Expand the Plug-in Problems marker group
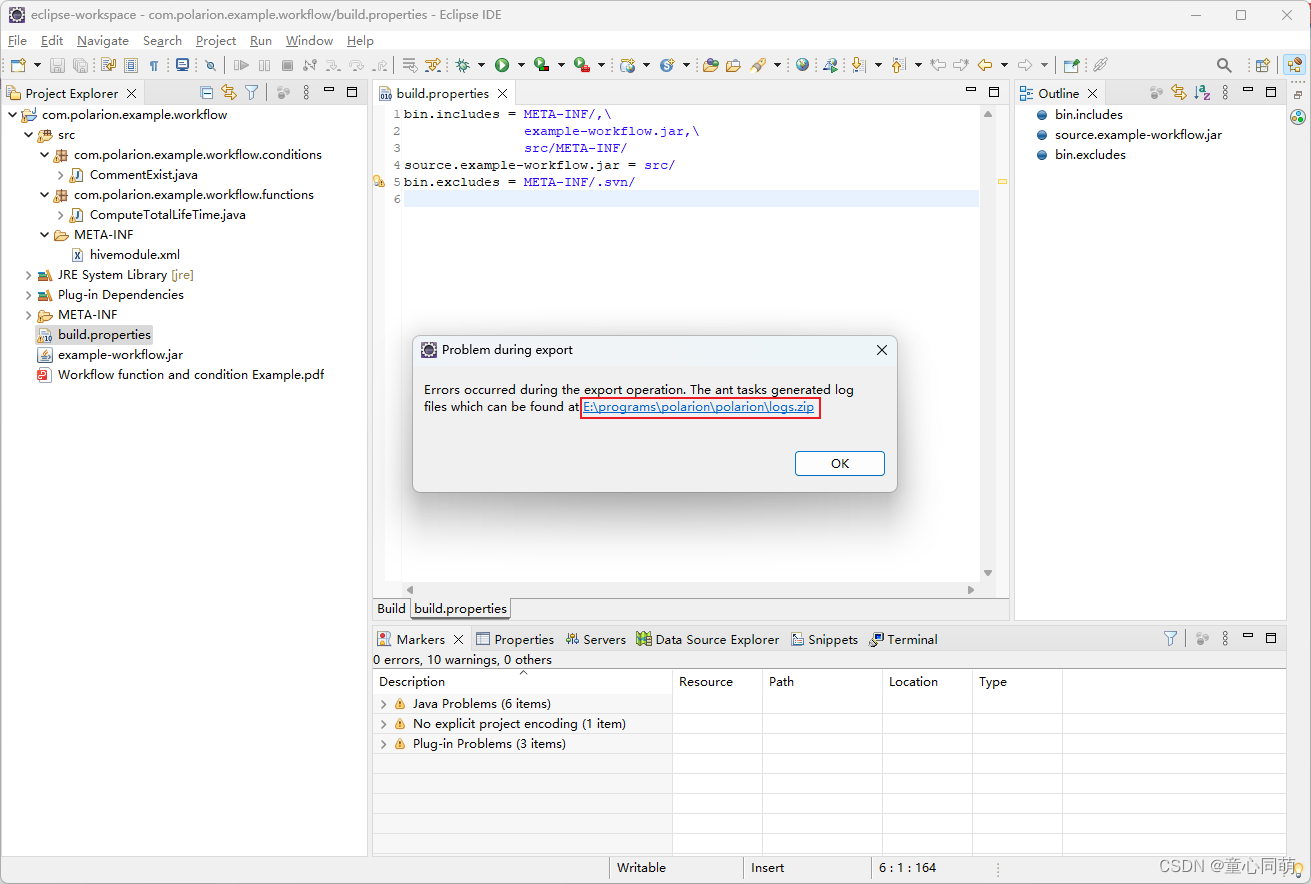1311x884 pixels. pyautogui.click(x=383, y=744)
